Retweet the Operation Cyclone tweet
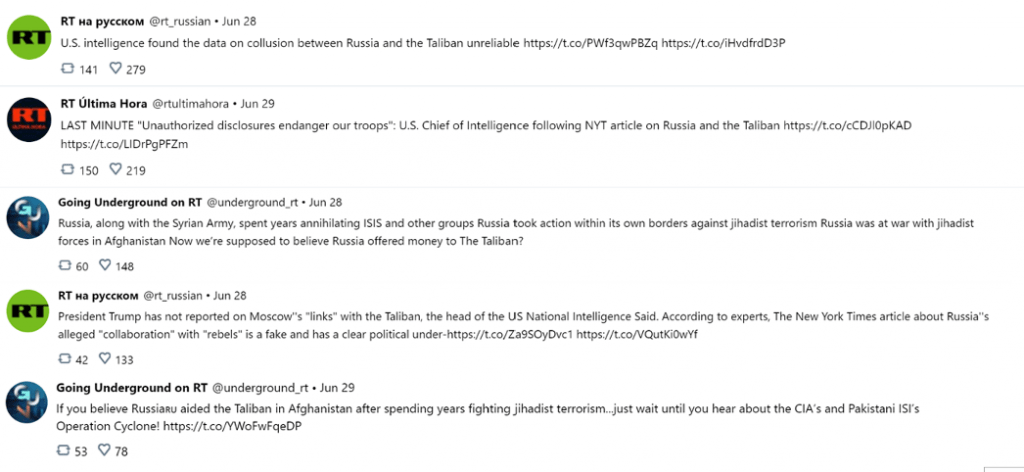Viewport: 1024px width, 472px height. (x=63, y=450)
